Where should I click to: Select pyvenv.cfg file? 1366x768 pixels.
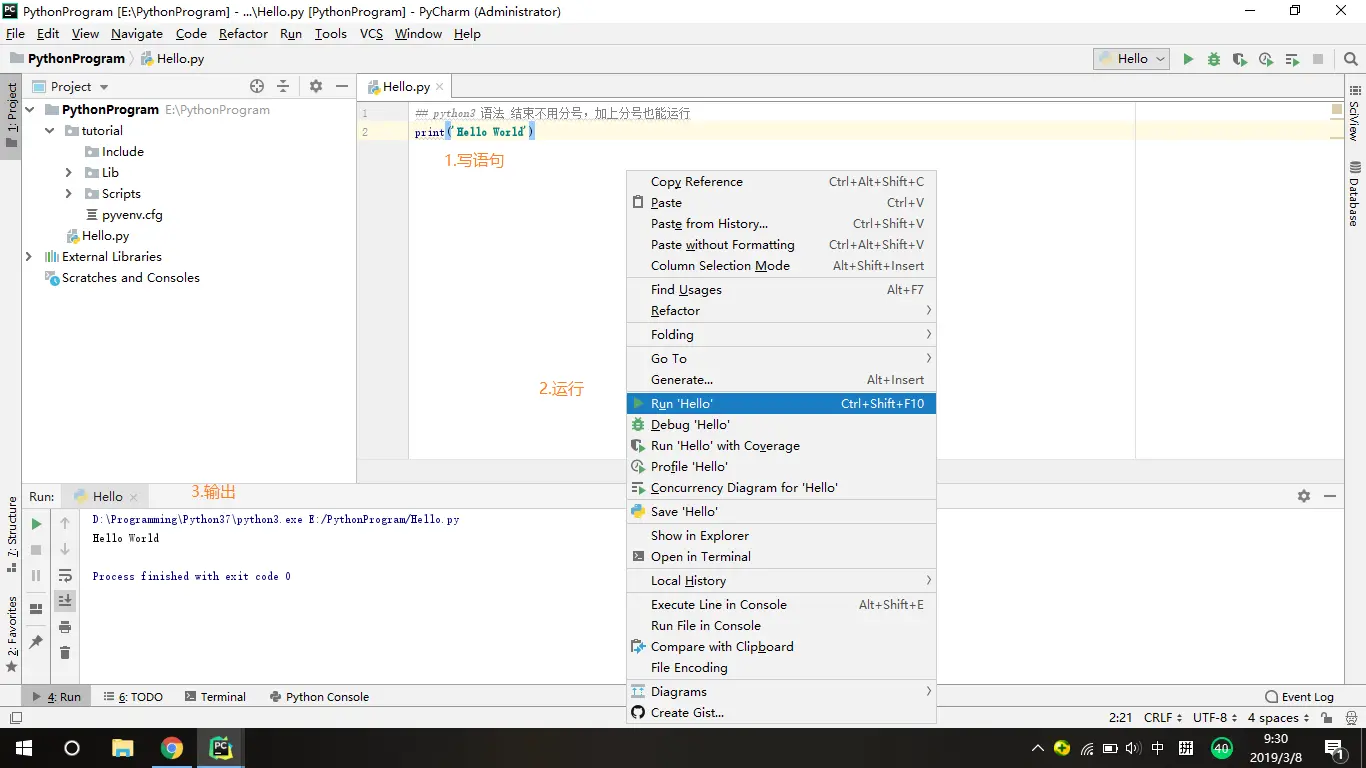tap(124, 215)
